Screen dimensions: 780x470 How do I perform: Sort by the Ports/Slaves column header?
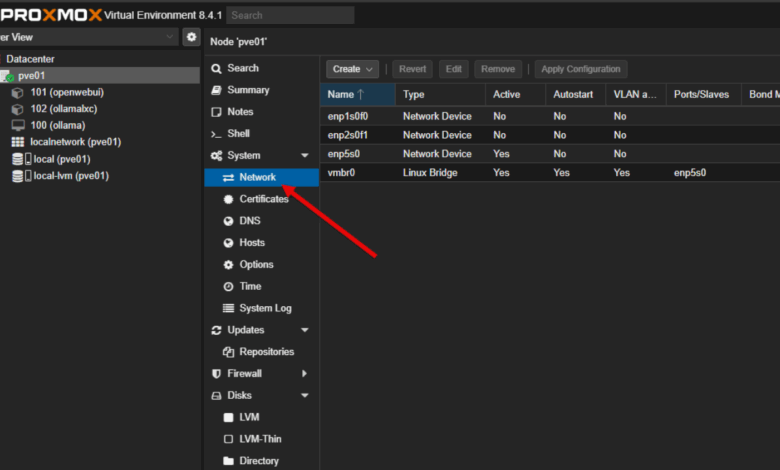click(703, 94)
